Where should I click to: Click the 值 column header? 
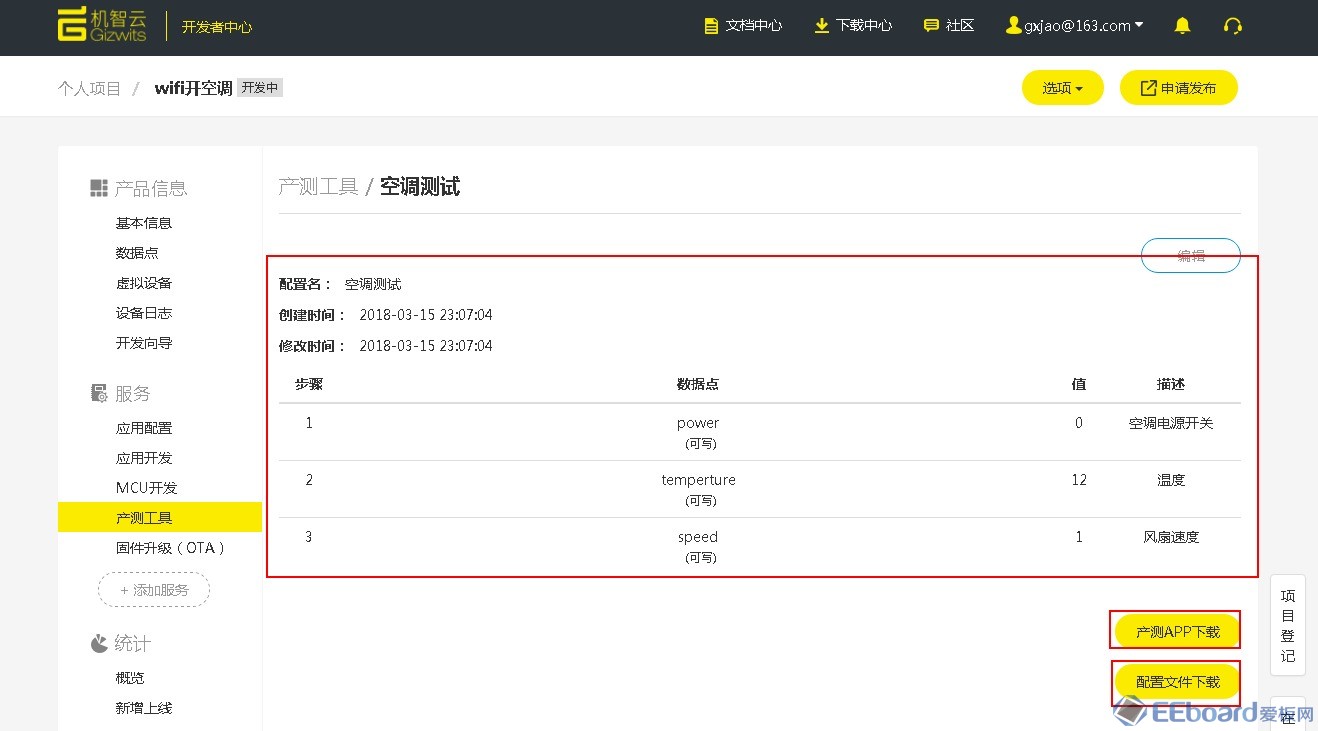(x=1079, y=384)
